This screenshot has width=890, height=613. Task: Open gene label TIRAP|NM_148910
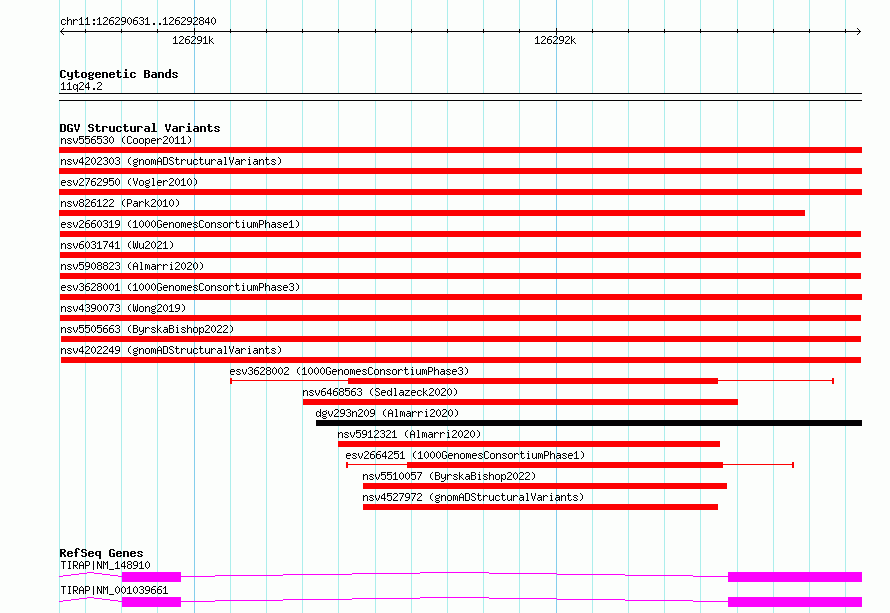(x=105, y=565)
